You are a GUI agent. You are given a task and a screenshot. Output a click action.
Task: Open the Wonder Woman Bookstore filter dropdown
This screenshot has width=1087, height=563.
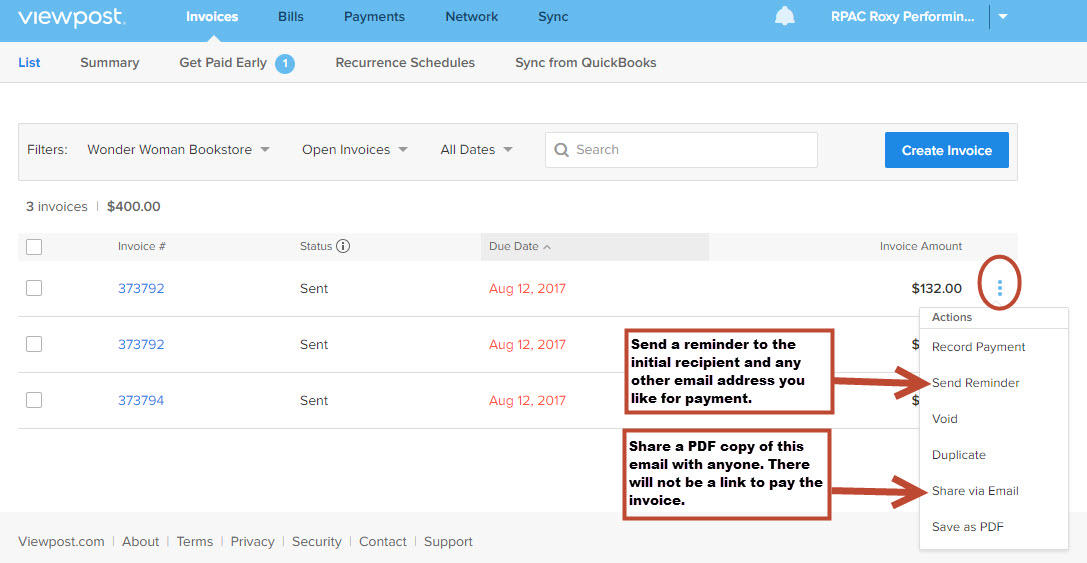click(x=178, y=150)
